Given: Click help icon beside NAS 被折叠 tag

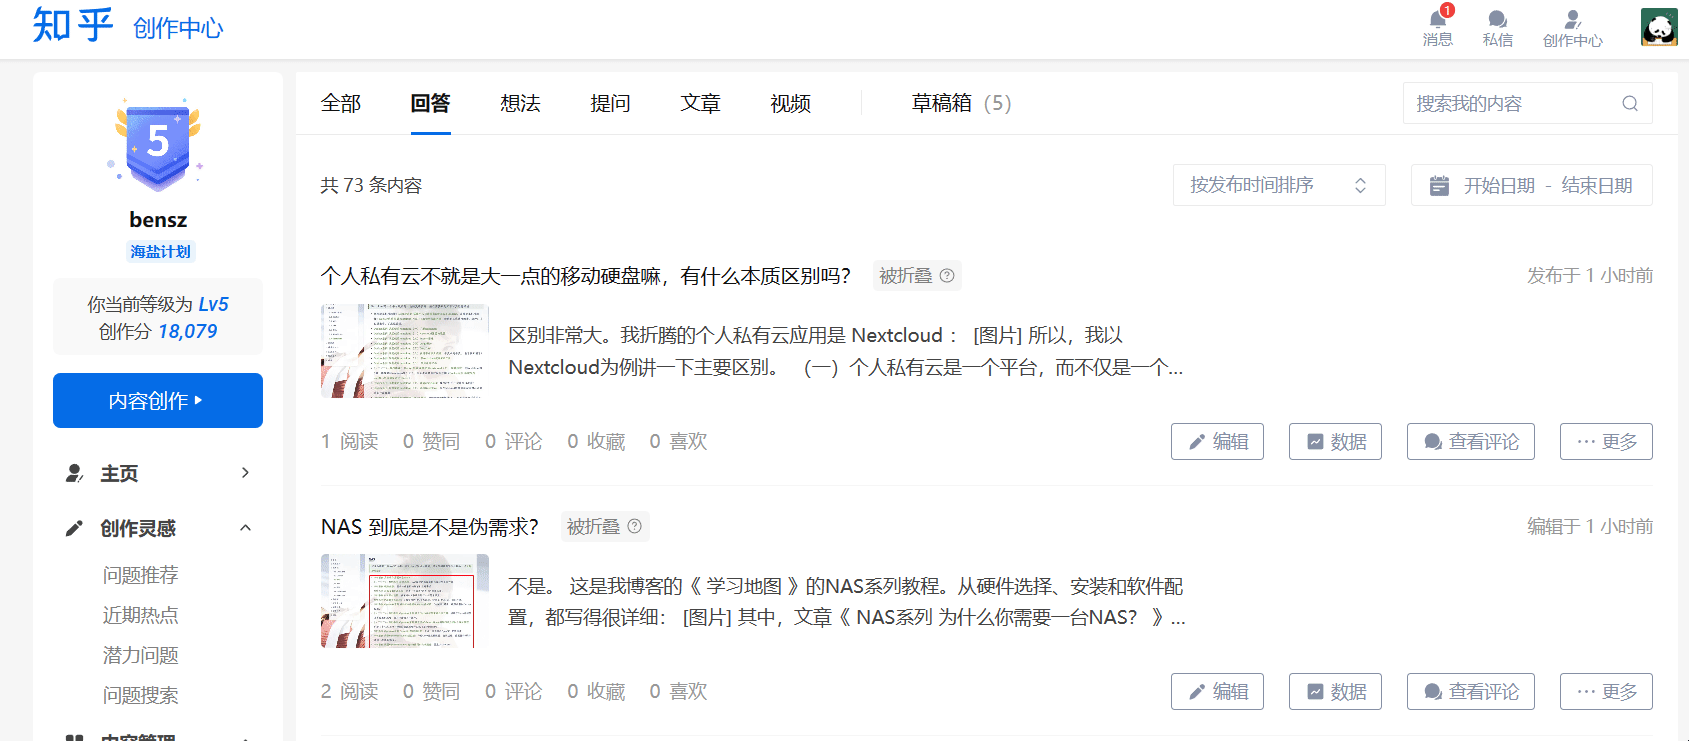Looking at the screenshot, I should (x=635, y=527).
